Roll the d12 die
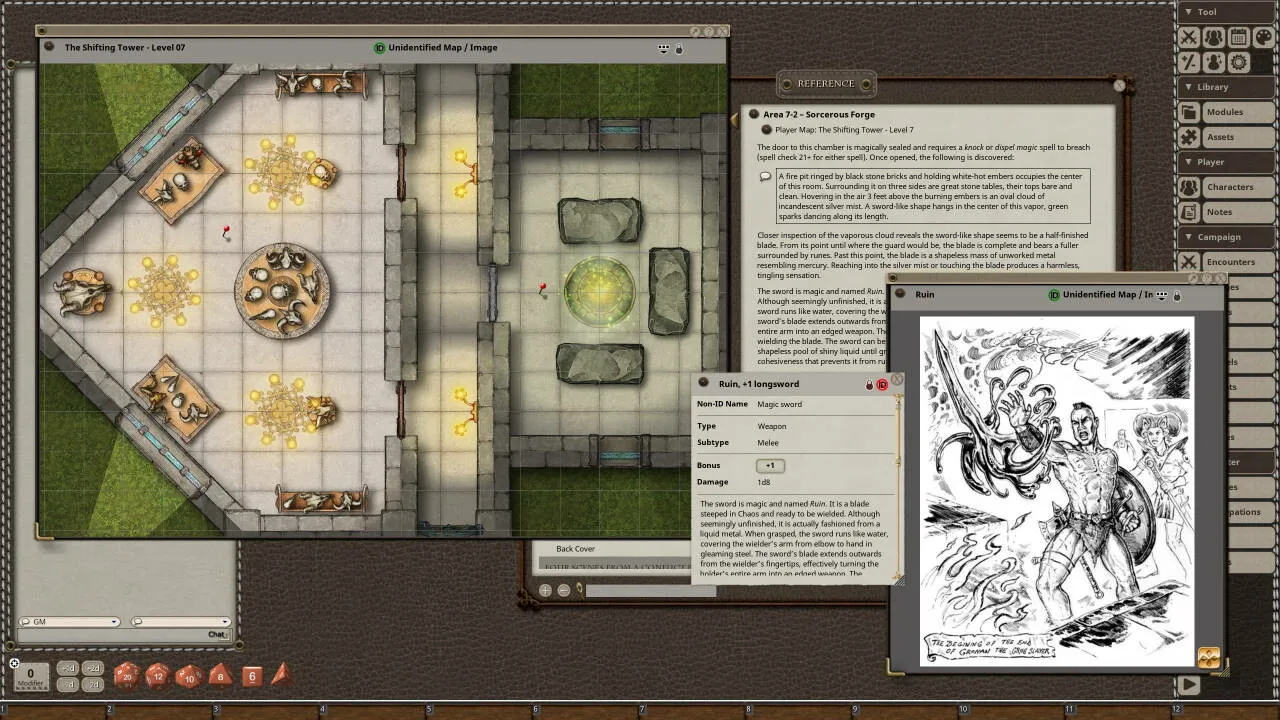The image size is (1280, 720). pos(157,676)
